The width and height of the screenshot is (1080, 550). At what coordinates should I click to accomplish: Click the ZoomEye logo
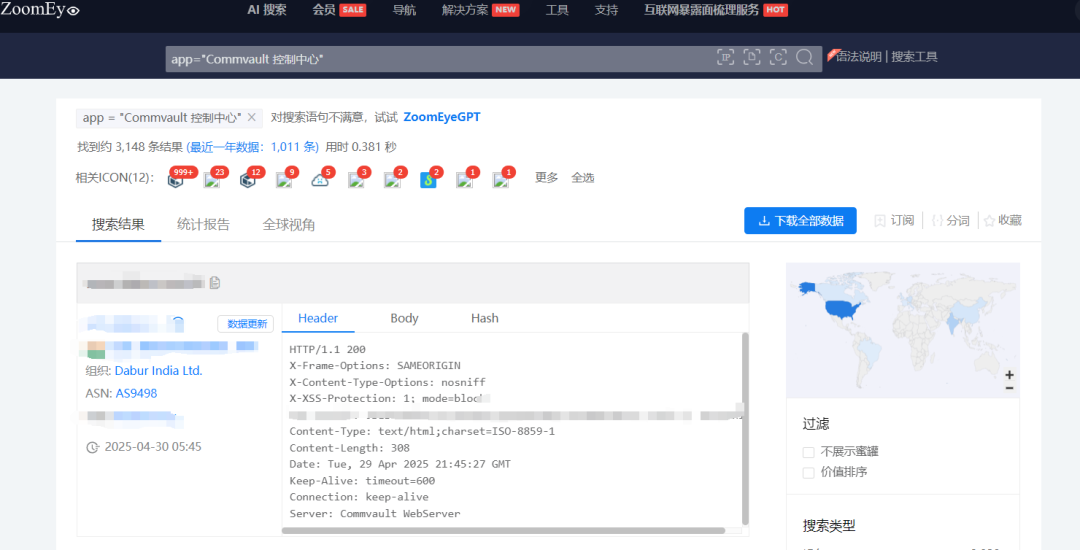click(x=40, y=10)
